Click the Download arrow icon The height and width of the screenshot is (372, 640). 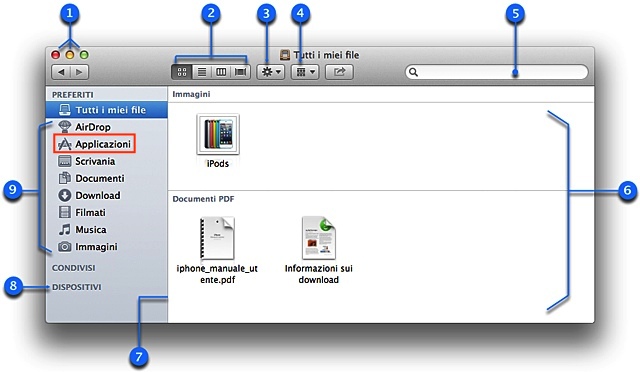tap(64, 195)
